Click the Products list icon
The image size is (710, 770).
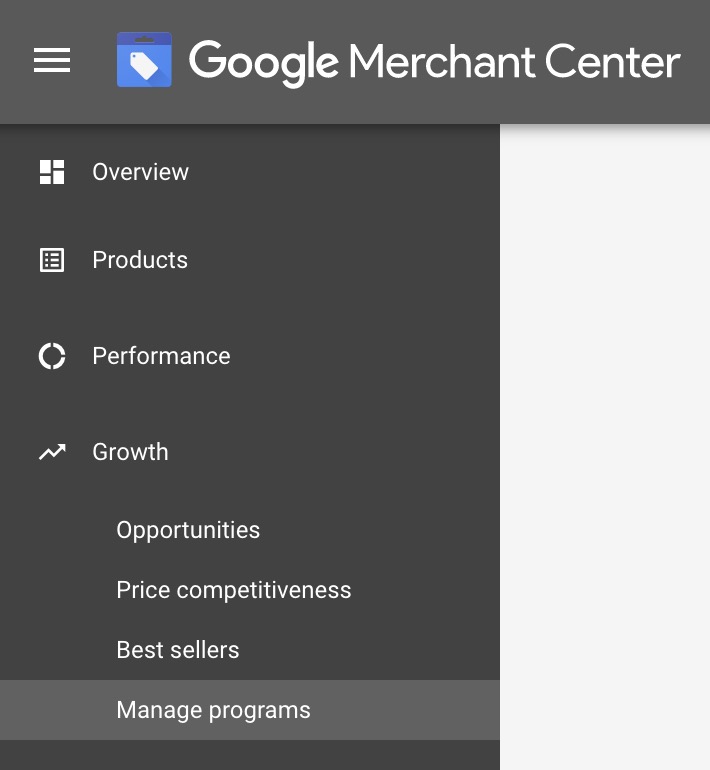tap(52, 260)
